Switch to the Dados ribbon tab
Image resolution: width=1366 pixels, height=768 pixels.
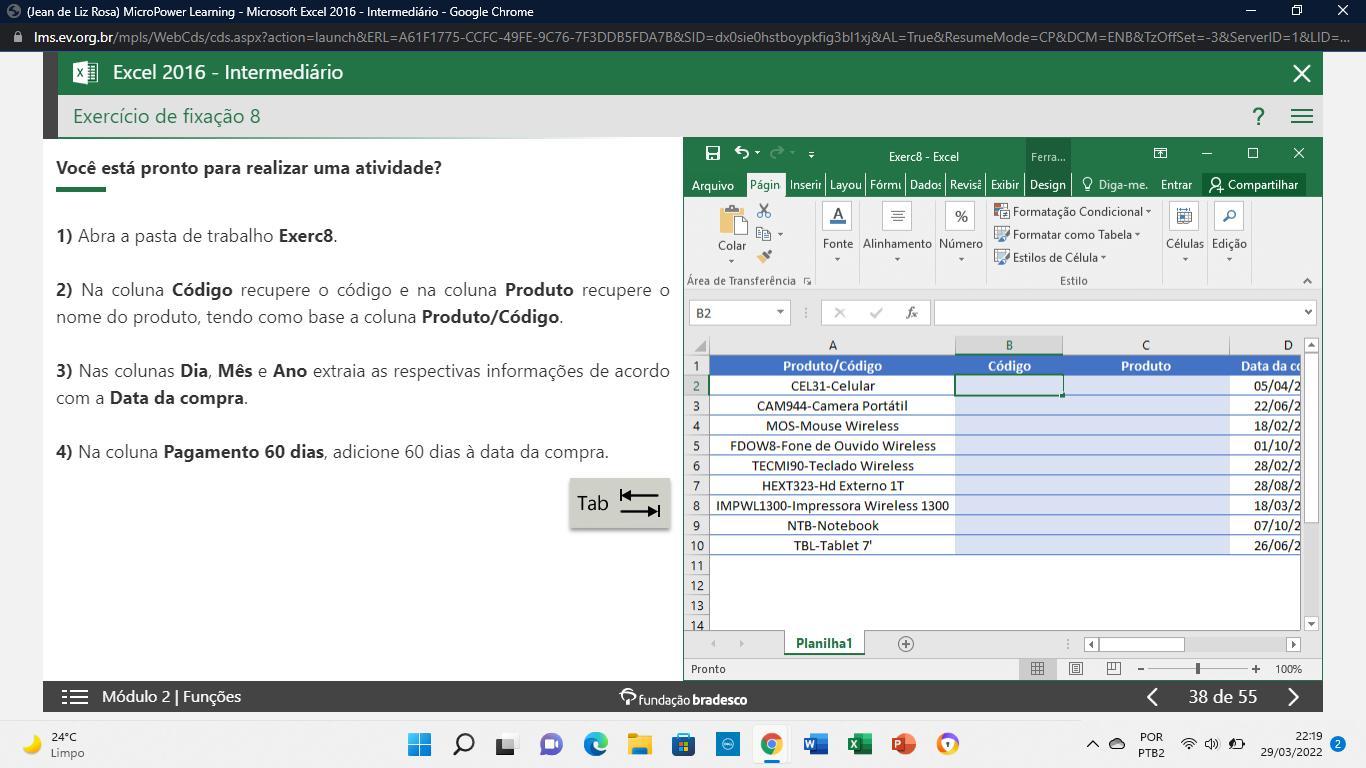click(x=926, y=185)
